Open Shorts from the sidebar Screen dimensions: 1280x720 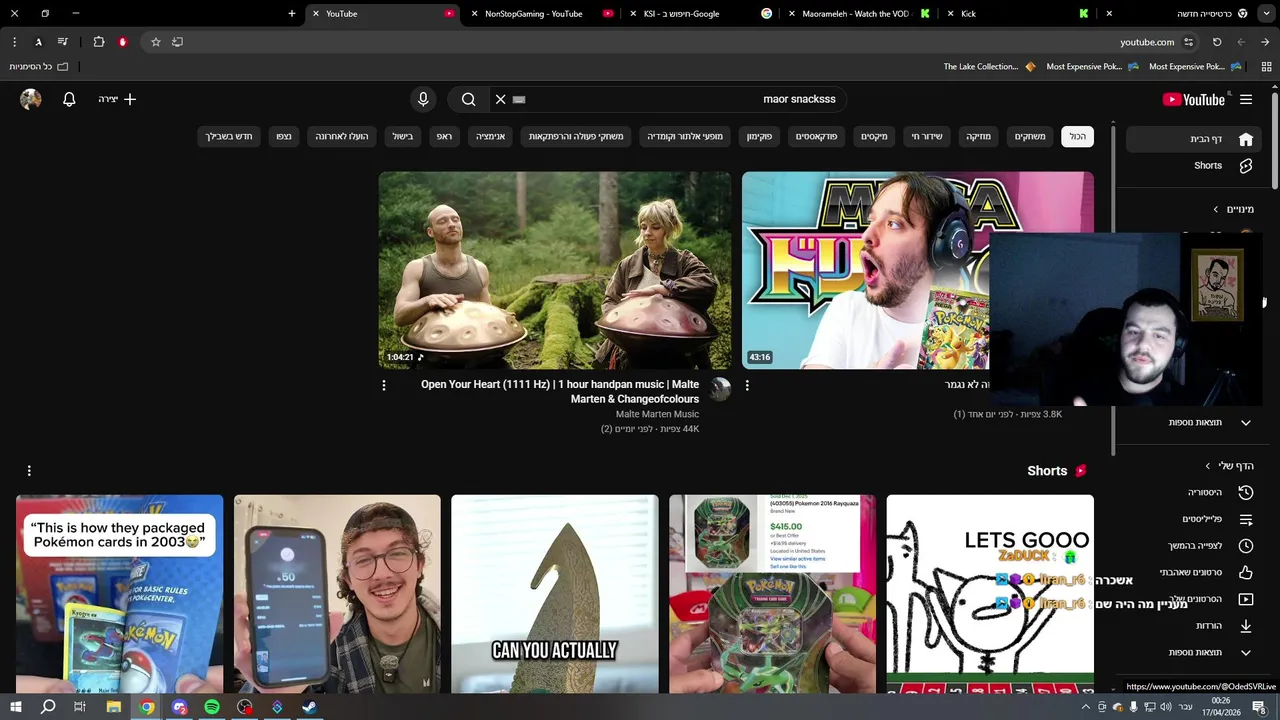tap(1193, 166)
